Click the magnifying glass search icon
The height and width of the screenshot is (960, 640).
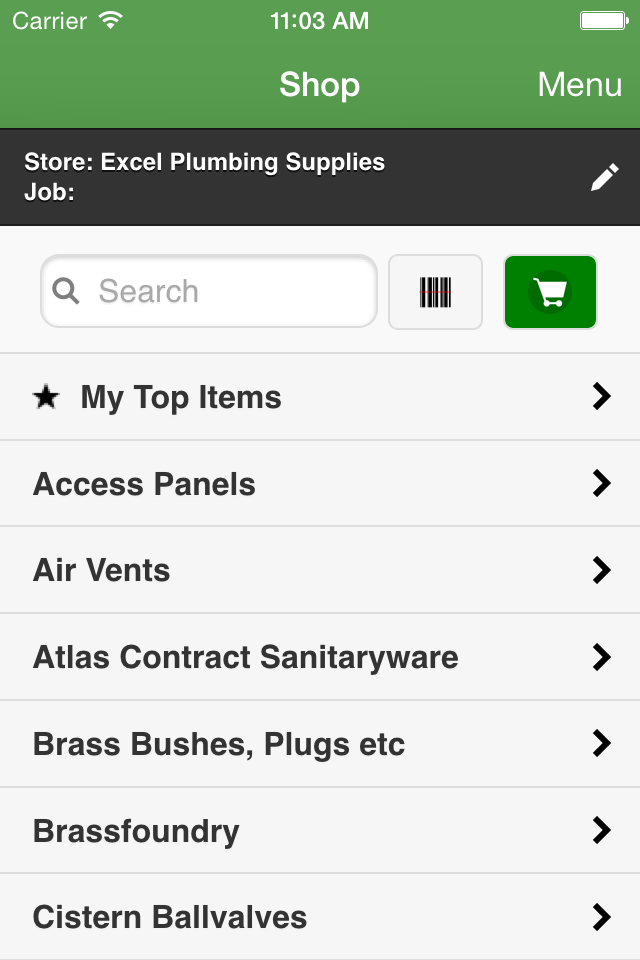coord(66,291)
